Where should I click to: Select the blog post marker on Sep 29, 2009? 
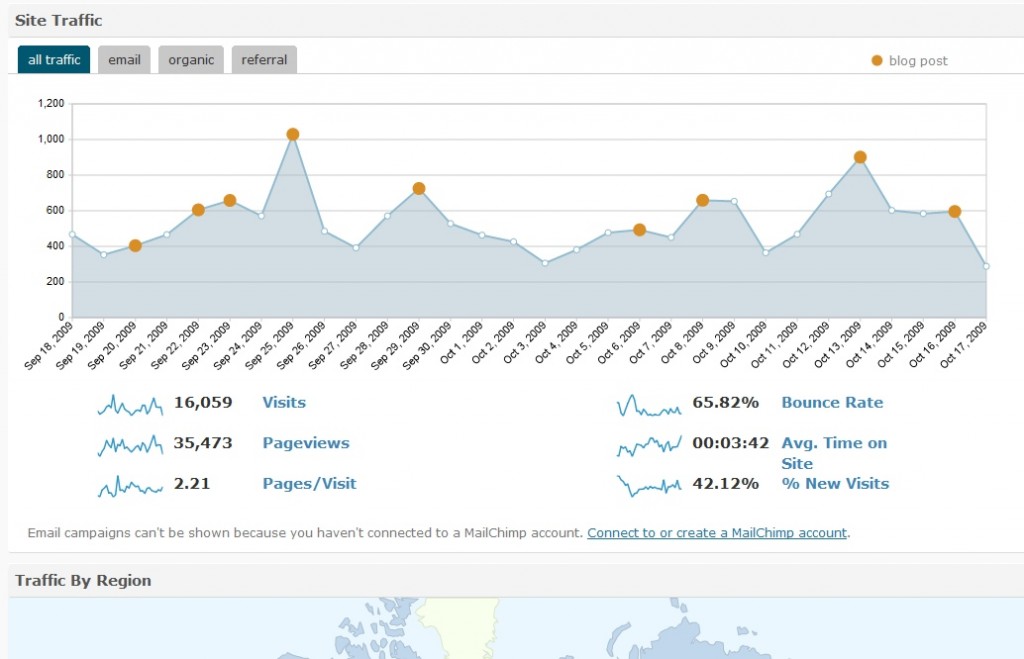tap(419, 189)
